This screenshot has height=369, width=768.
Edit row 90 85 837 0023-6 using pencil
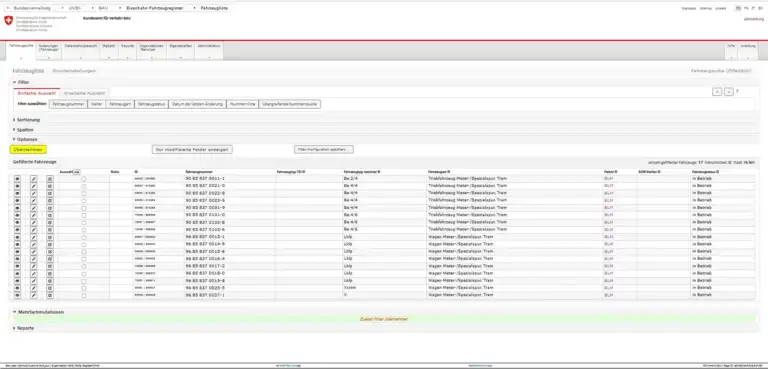pyautogui.click(x=34, y=200)
